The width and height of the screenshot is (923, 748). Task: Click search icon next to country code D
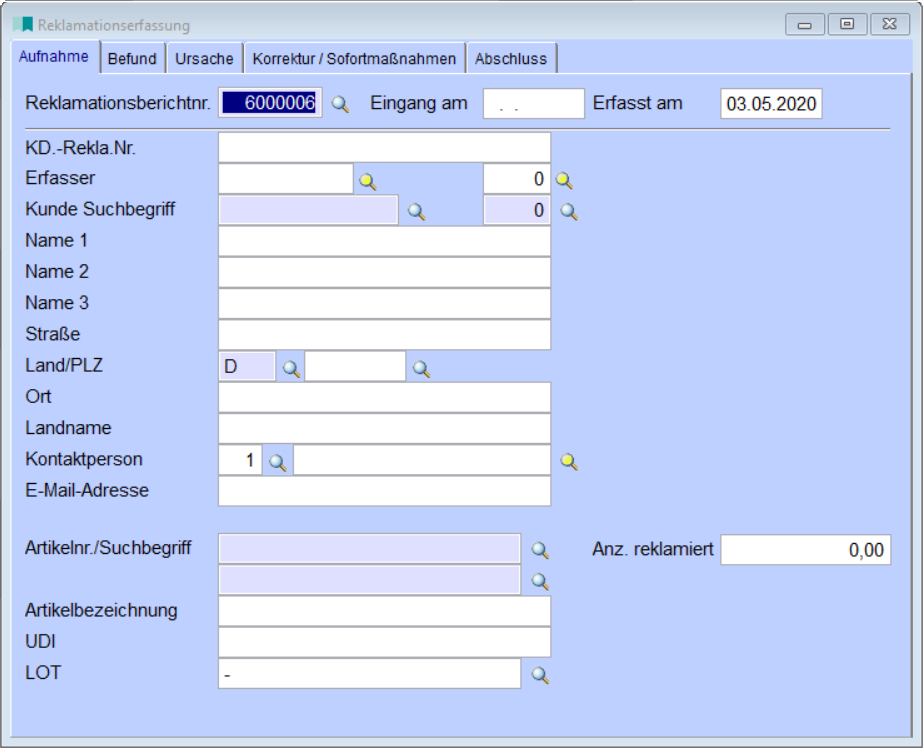pos(291,368)
